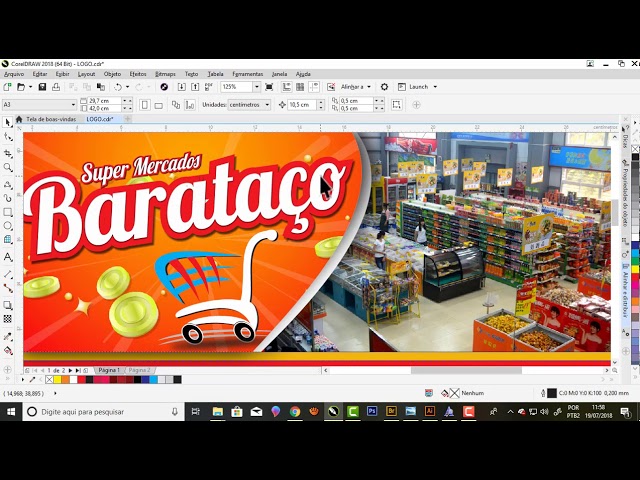
Task: Click the Launch button
Action: pos(413,87)
